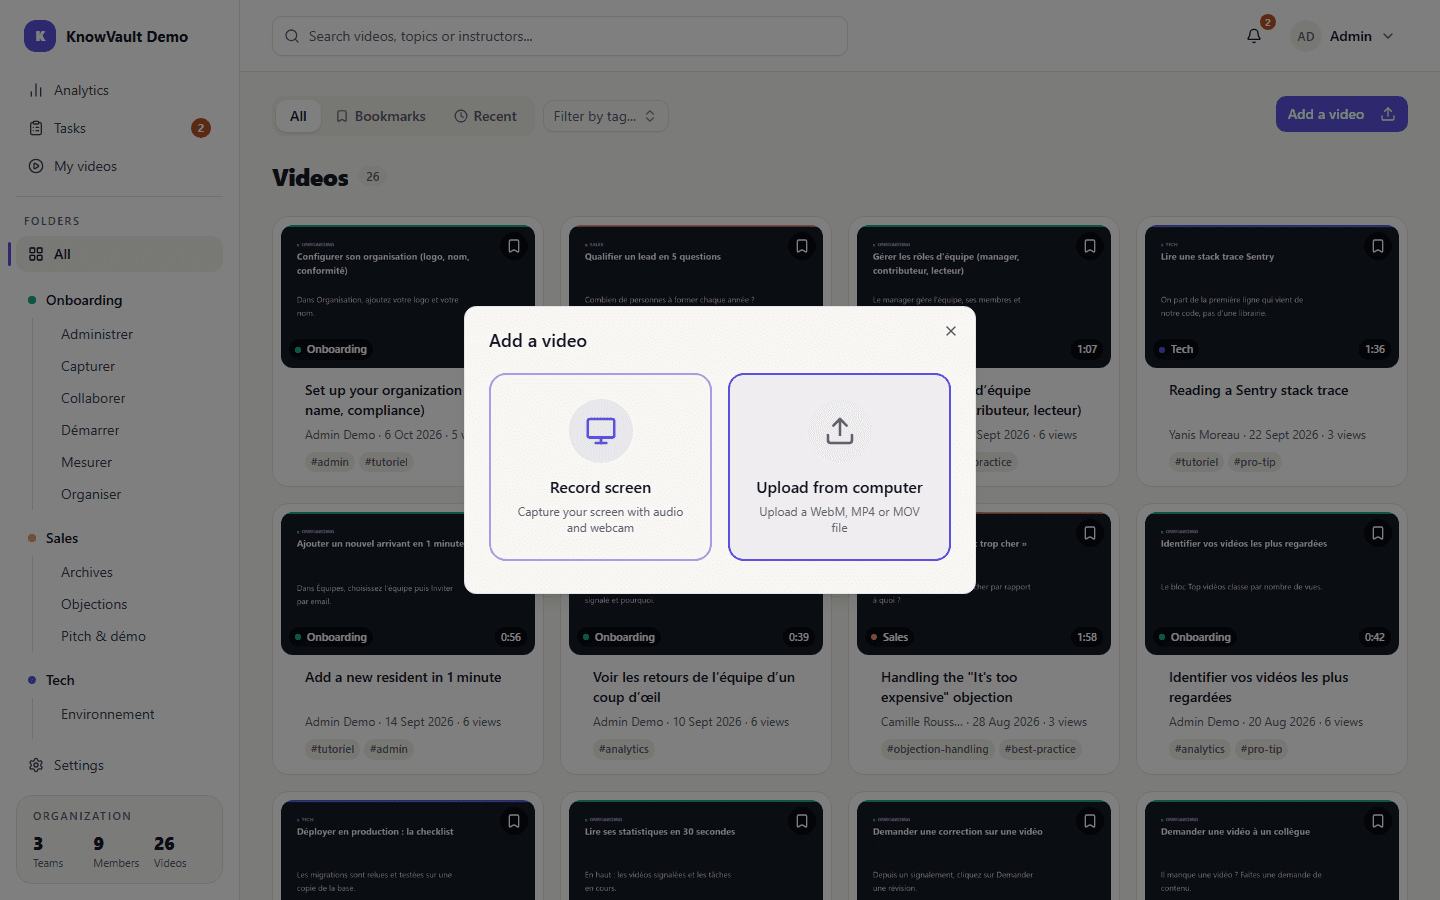Bookmark the Déployer en production video

pos(514,821)
